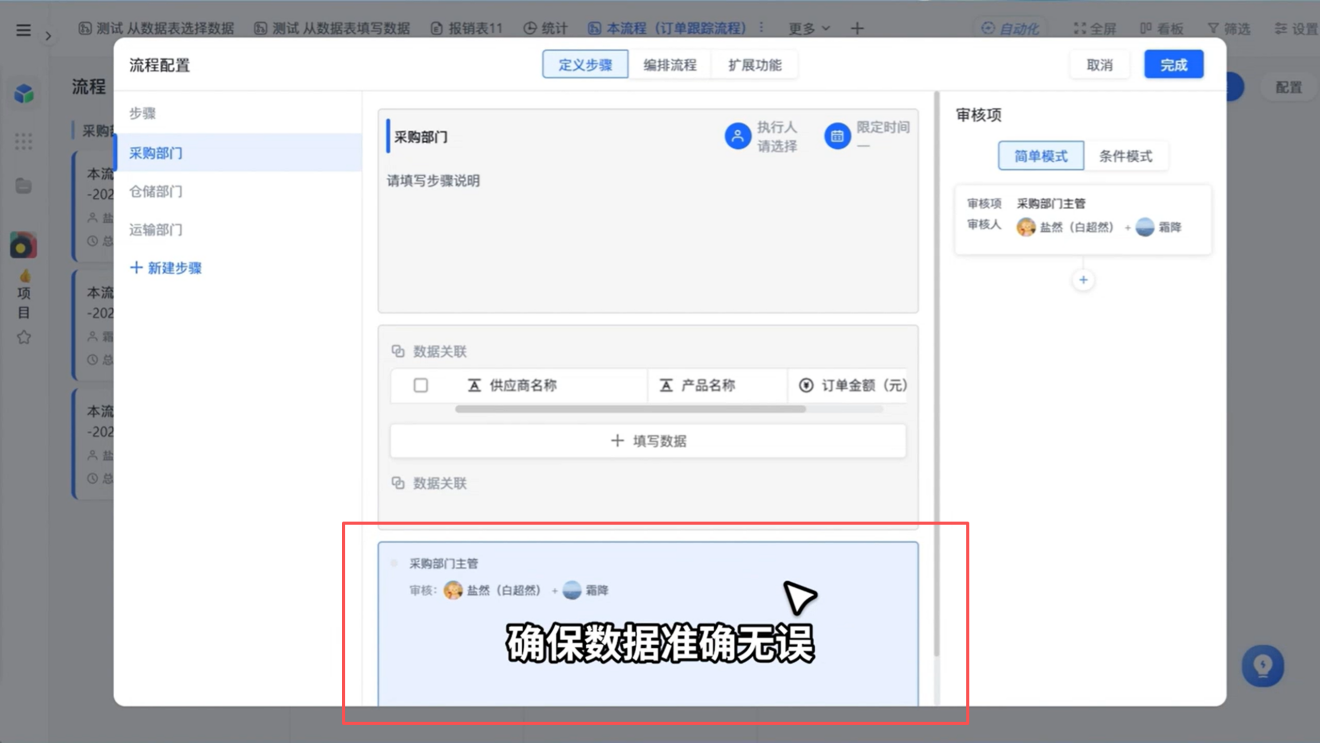
Task: Click the lightbulb help button bottom right
Action: pyautogui.click(x=1263, y=666)
